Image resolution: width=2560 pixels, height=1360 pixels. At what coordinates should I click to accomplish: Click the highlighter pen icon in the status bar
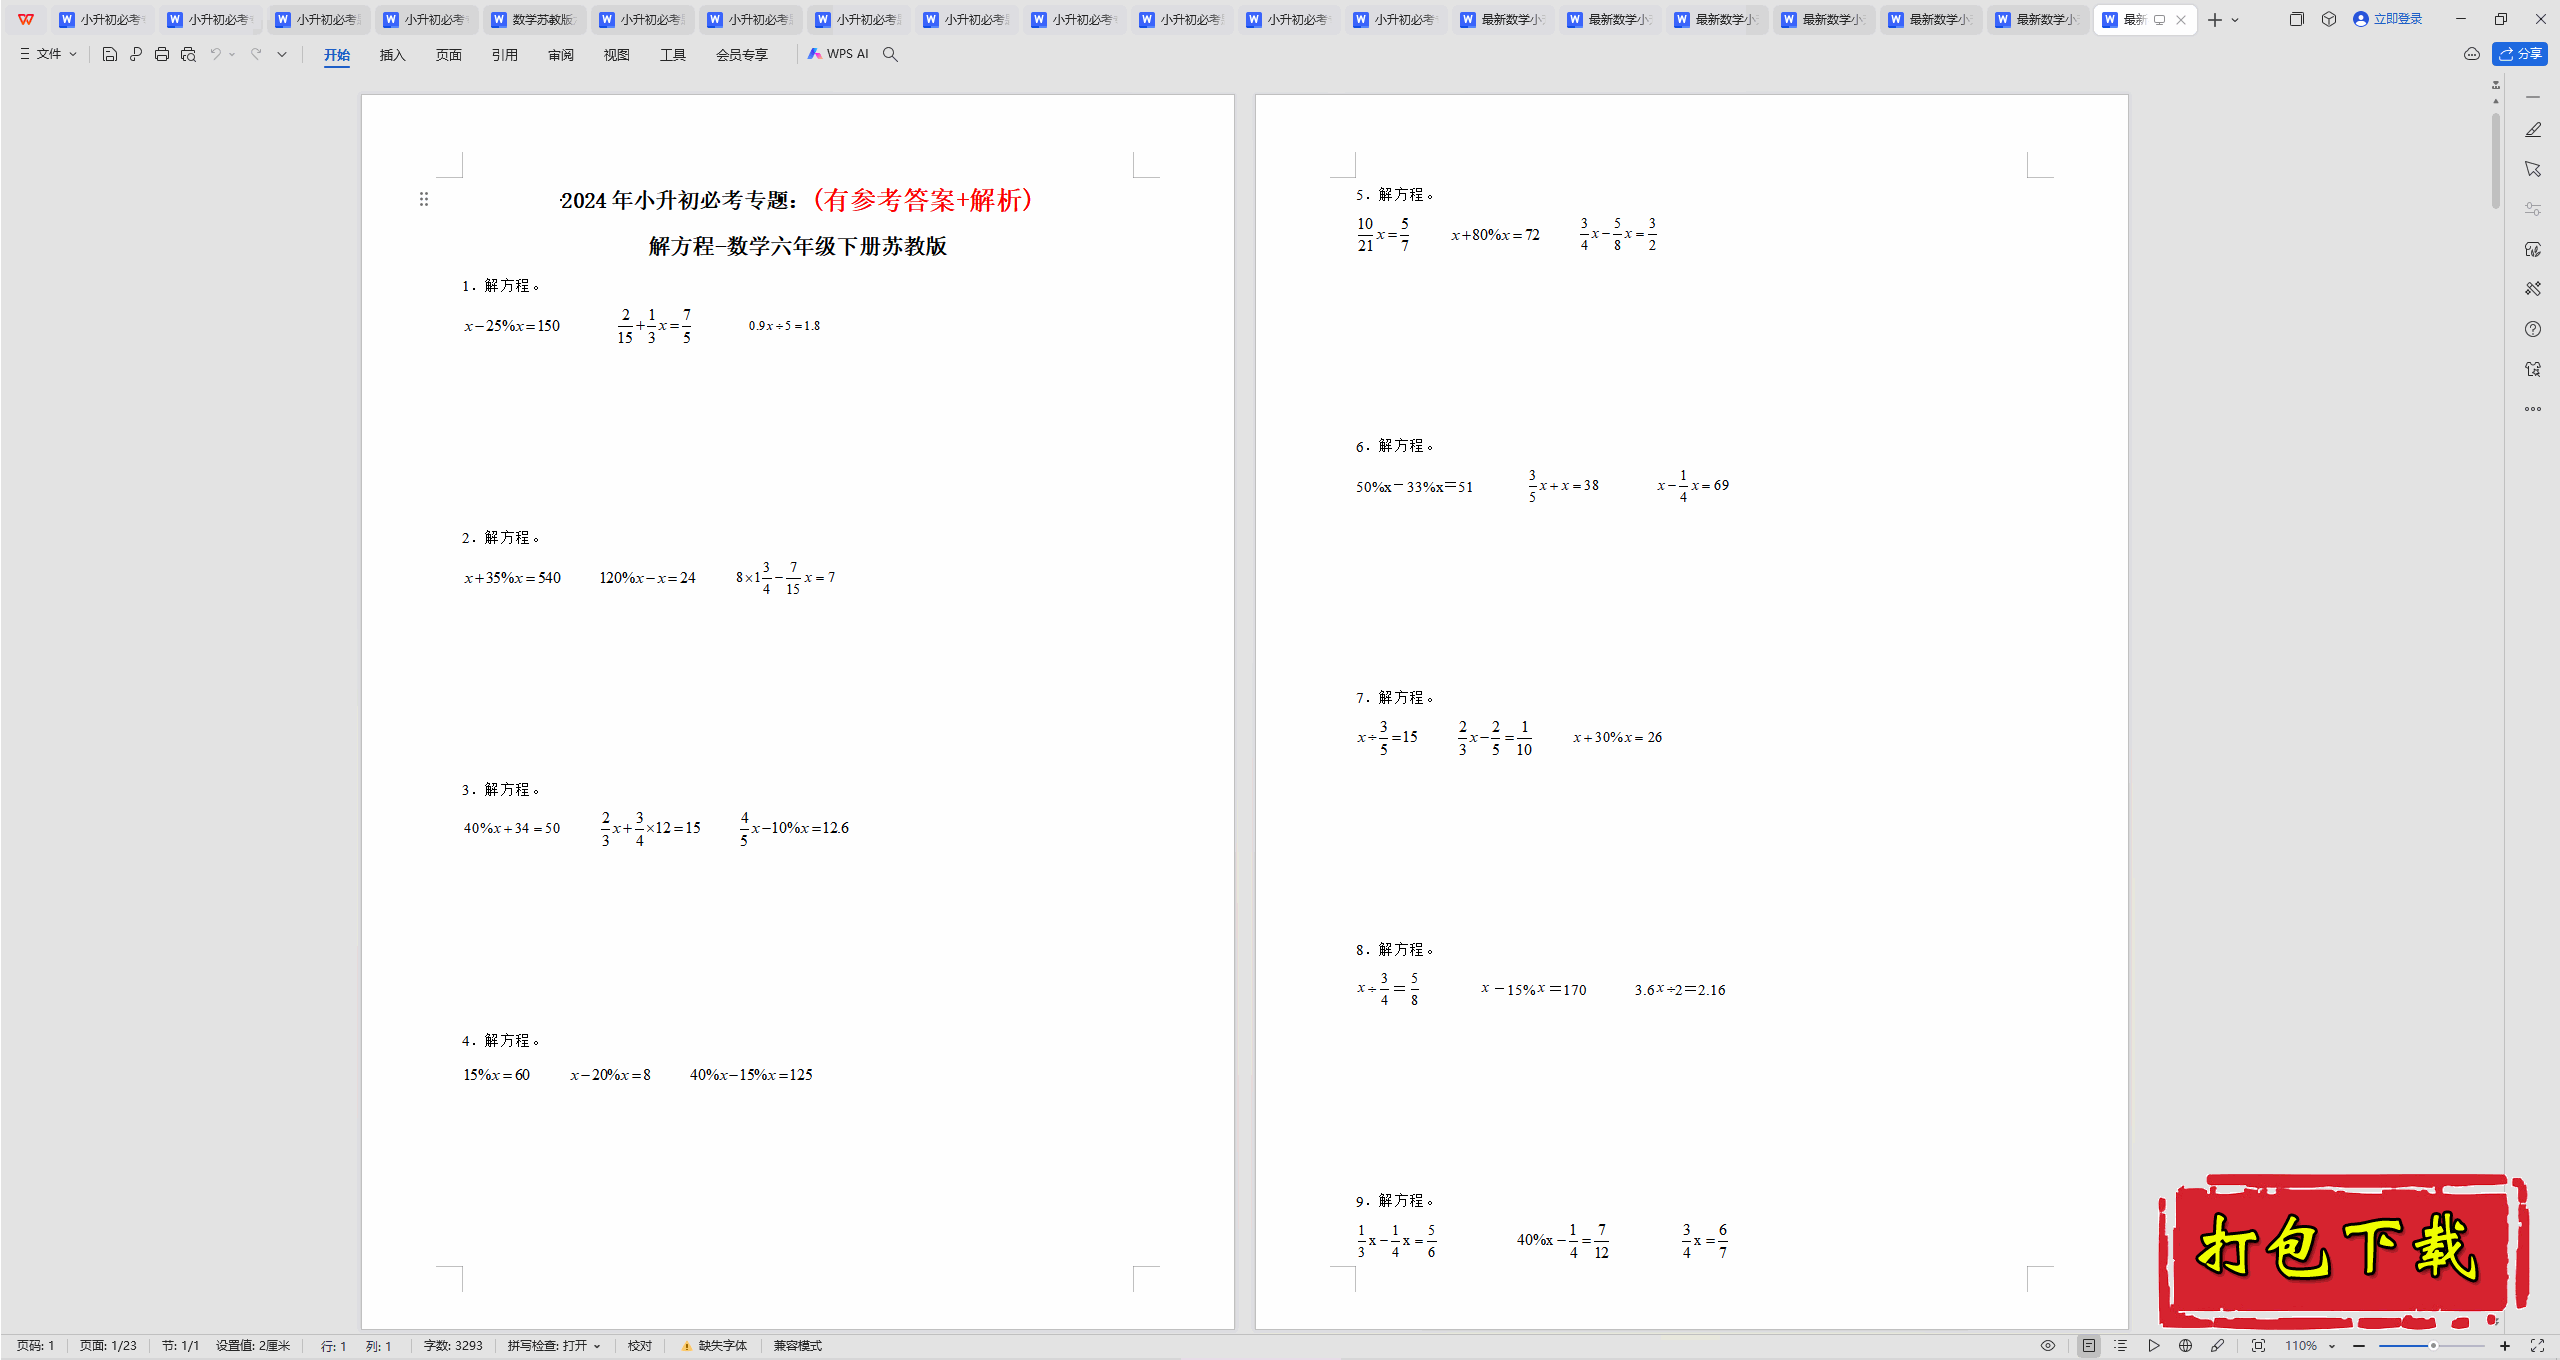pyautogui.click(x=2218, y=1346)
